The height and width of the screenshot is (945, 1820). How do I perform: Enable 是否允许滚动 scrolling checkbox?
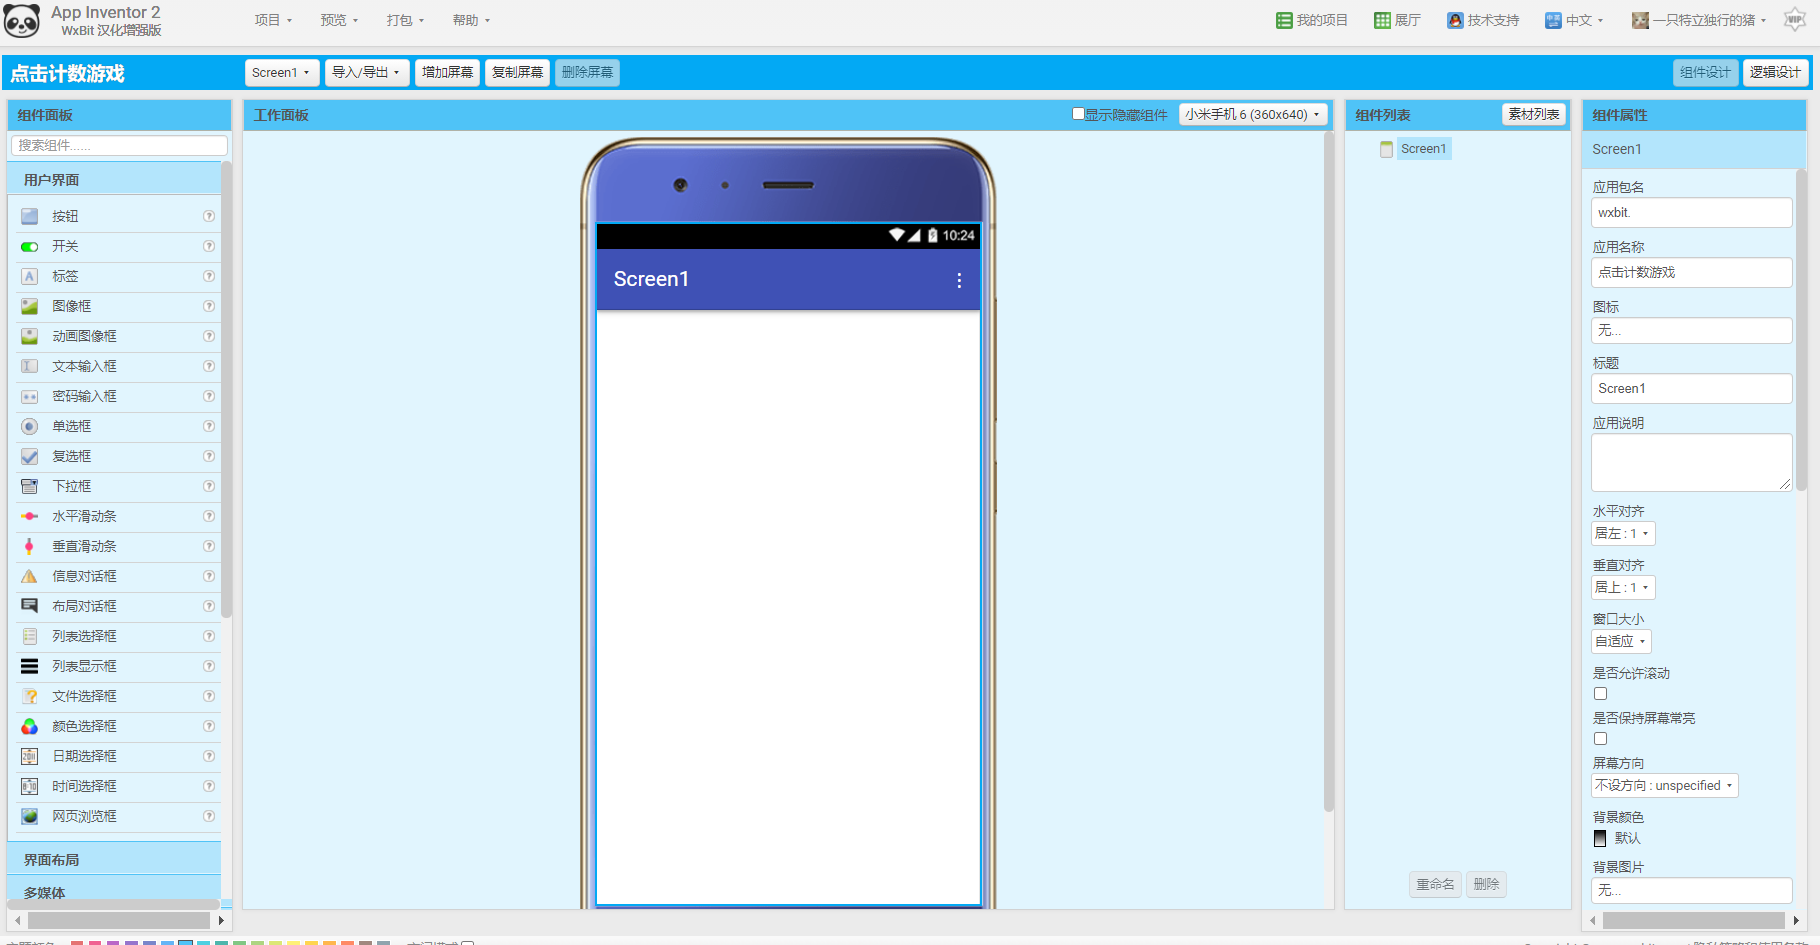(1600, 693)
